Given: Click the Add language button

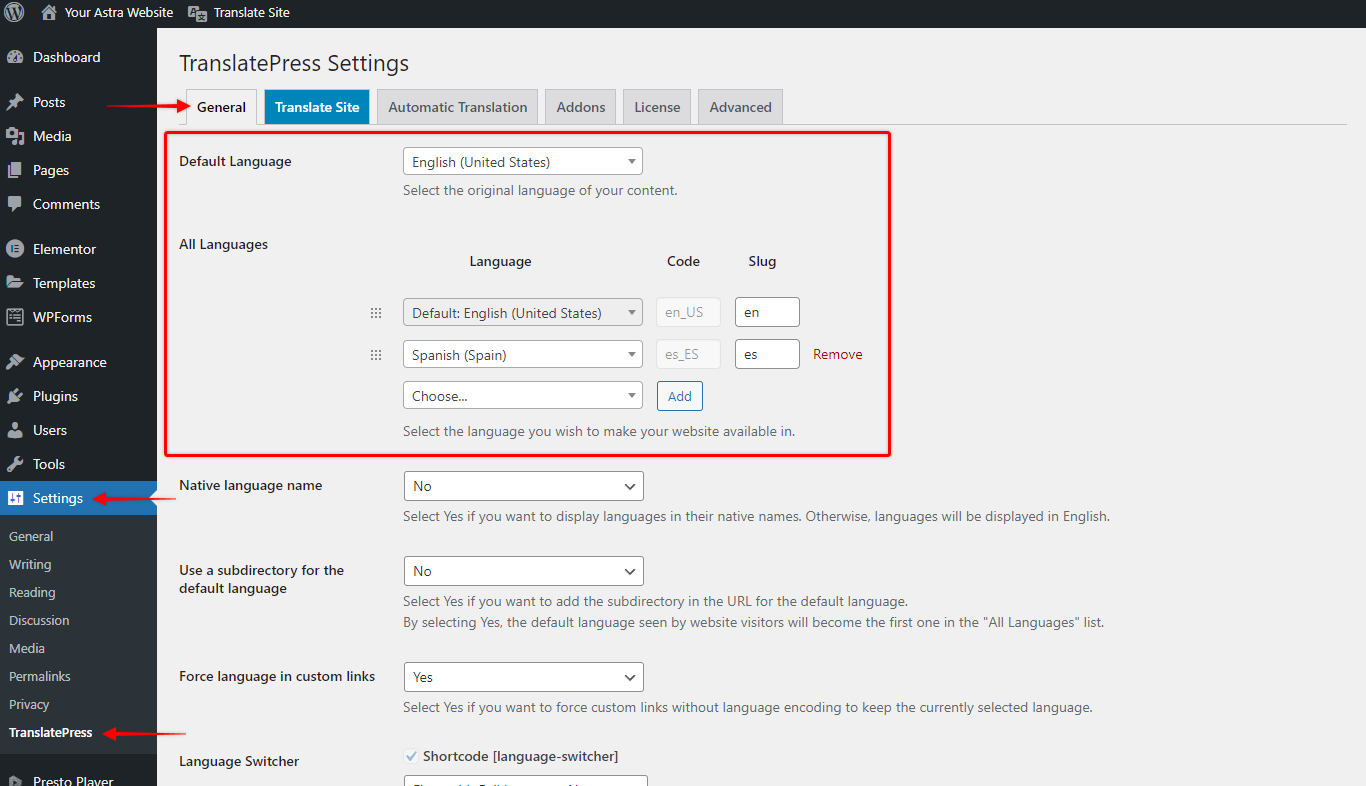Looking at the screenshot, I should click(680, 396).
